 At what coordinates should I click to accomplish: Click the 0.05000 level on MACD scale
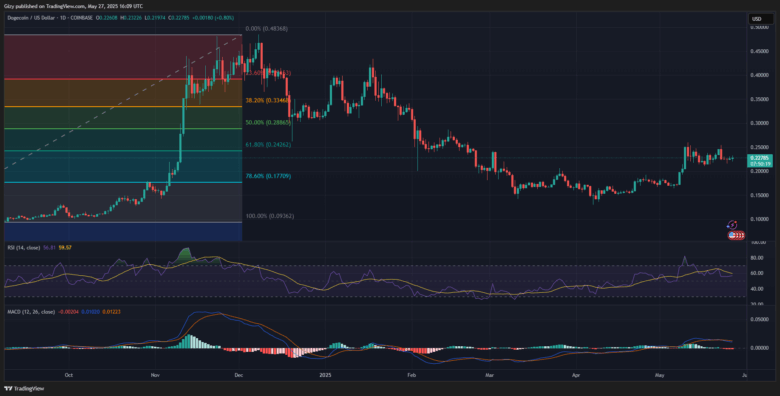(759, 320)
